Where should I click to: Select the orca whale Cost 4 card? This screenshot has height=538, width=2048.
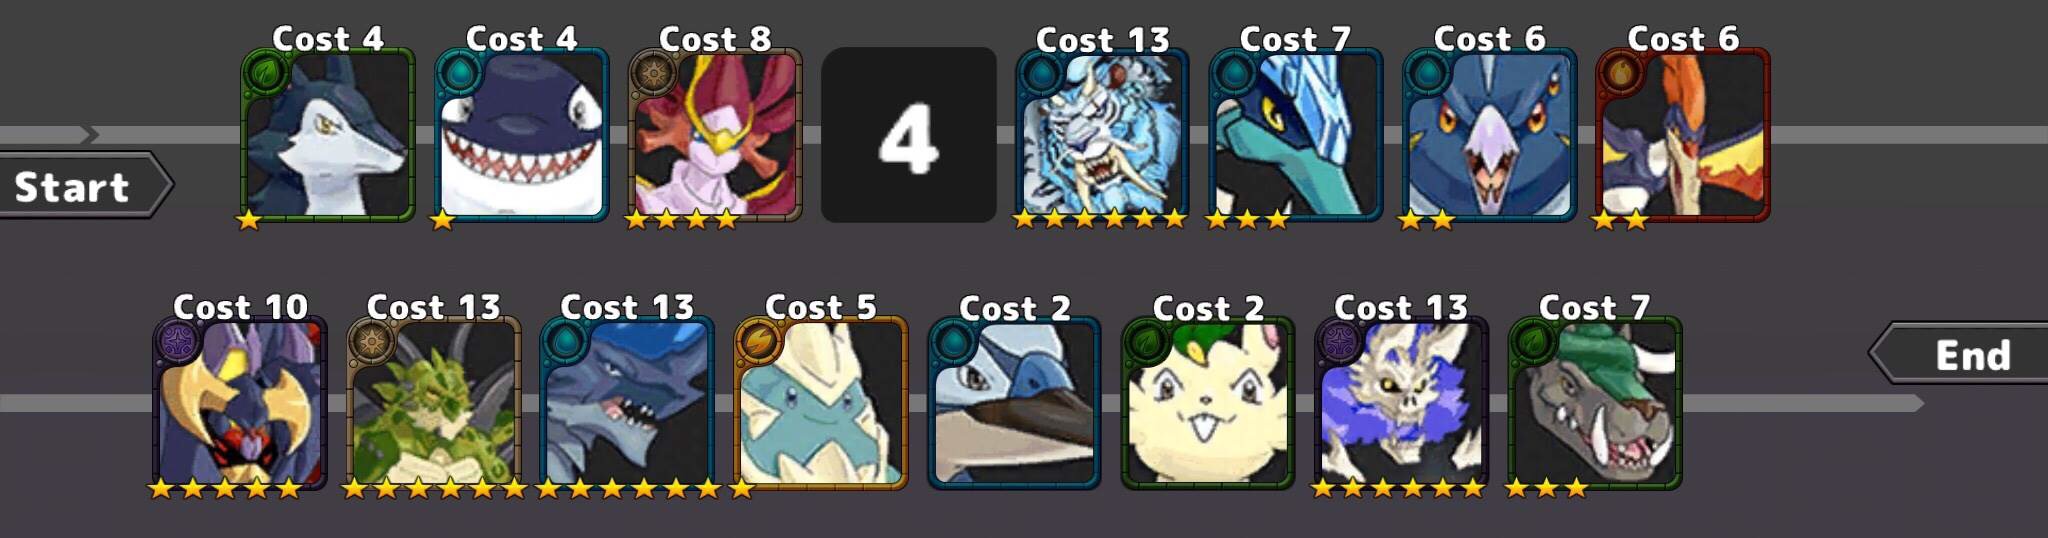pyautogui.click(x=522, y=134)
